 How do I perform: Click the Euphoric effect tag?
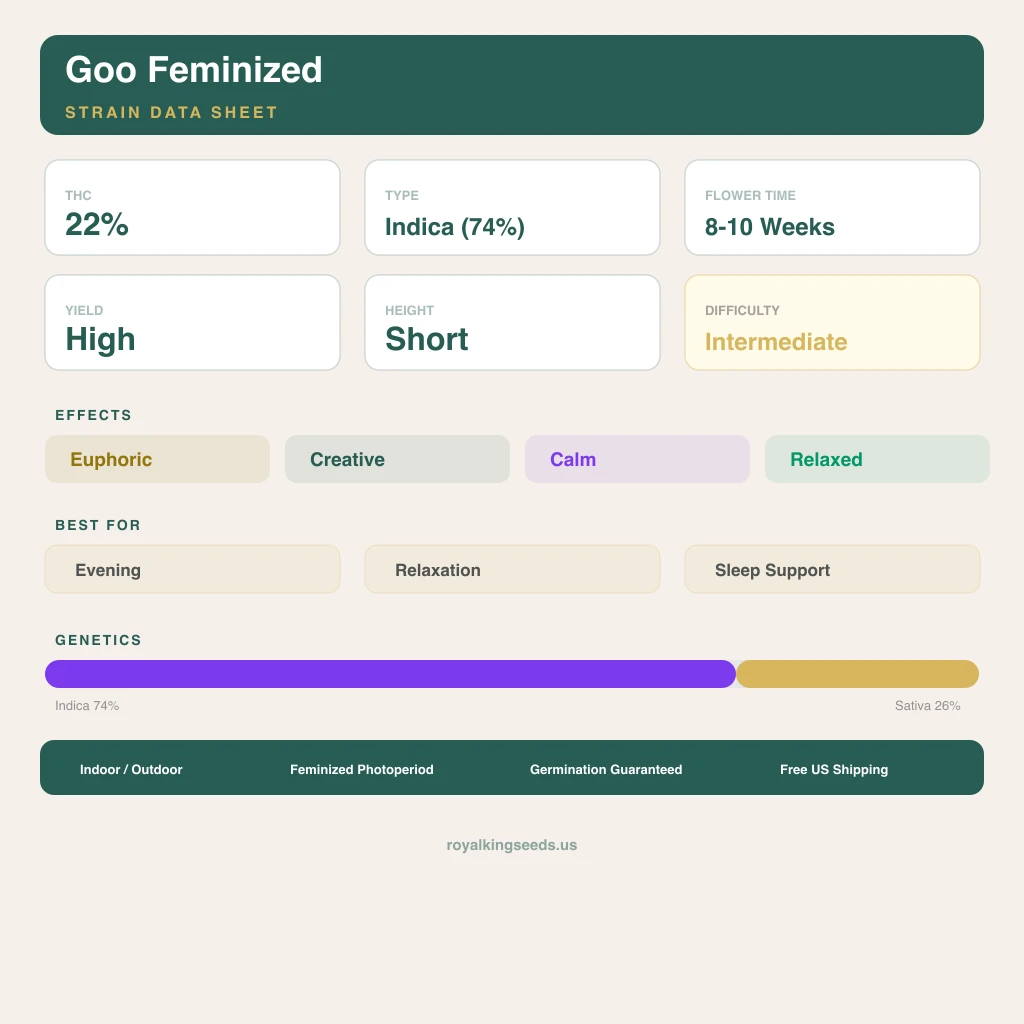(157, 459)
